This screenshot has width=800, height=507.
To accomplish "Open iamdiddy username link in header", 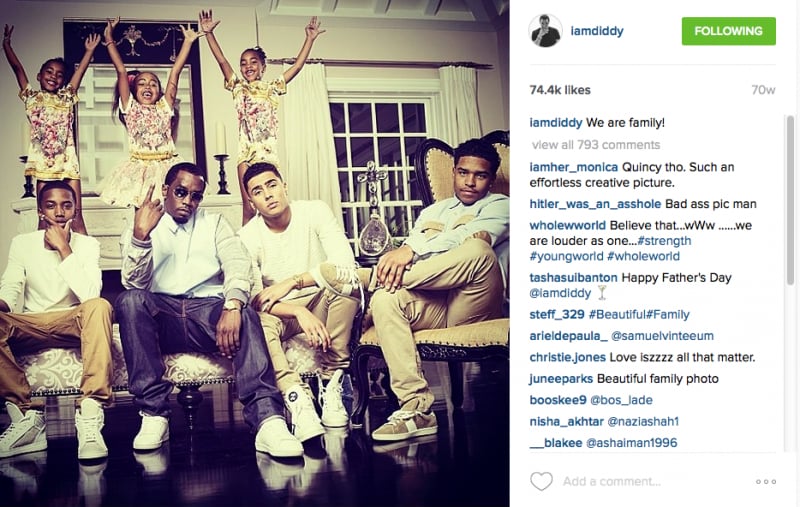I will pos(597,31).
